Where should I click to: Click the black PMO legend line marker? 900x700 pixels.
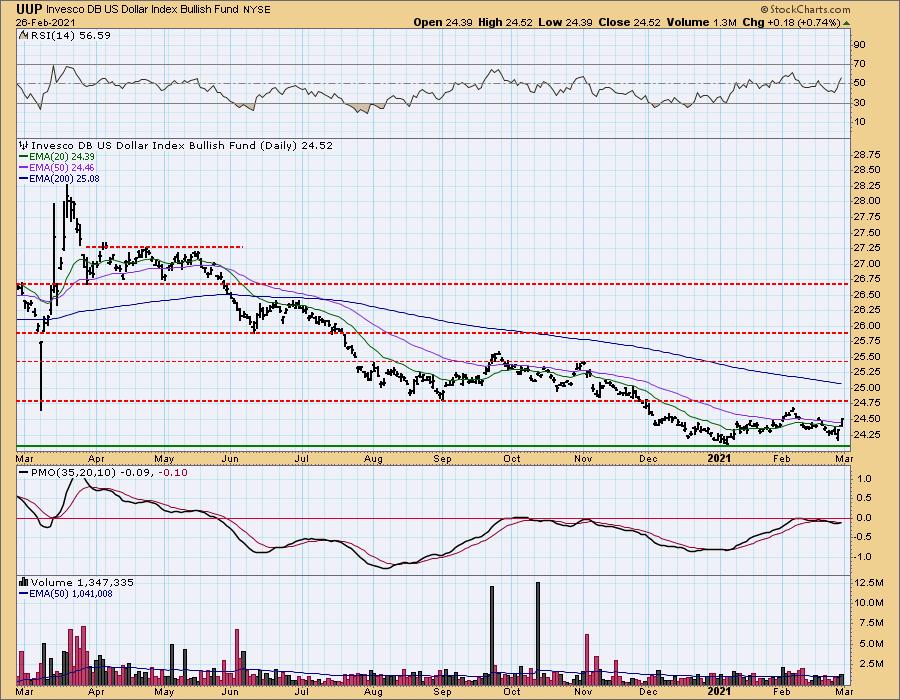[23, 473]
